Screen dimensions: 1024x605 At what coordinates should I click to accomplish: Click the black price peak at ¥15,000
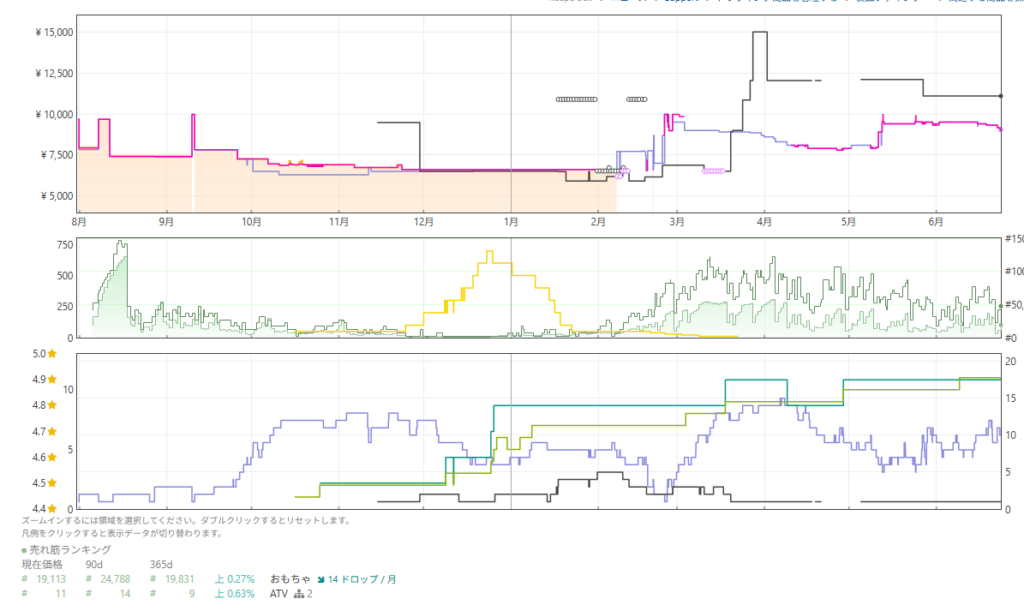click(760, 32)
